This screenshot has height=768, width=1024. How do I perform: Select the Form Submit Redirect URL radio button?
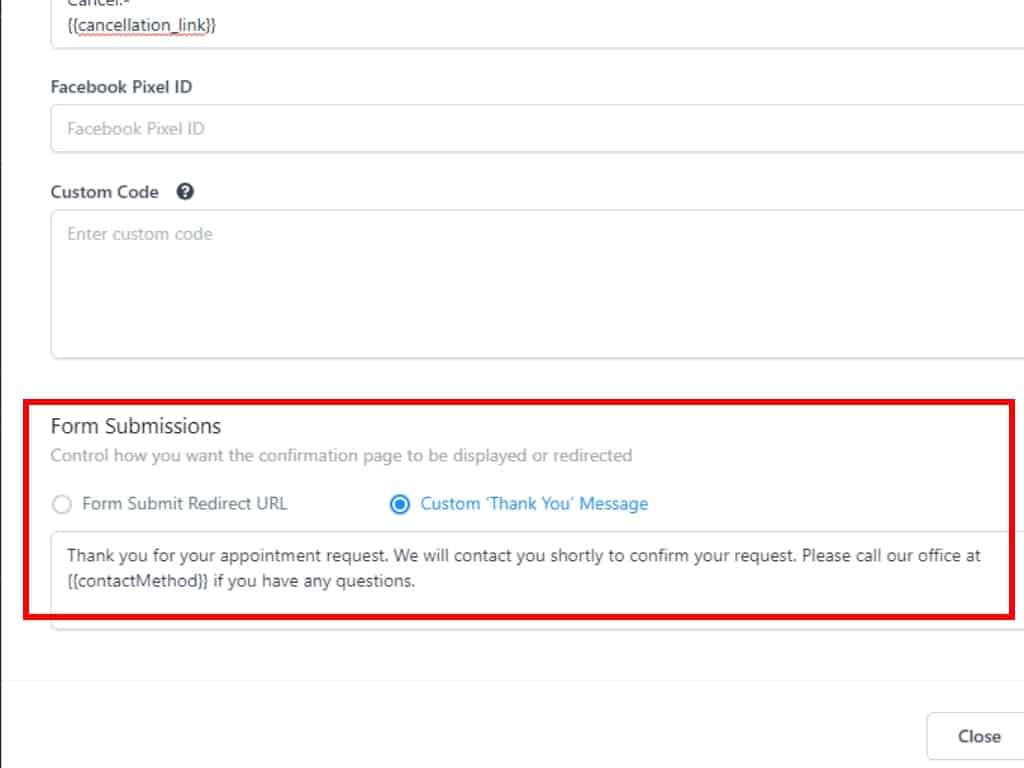[62, 504]
